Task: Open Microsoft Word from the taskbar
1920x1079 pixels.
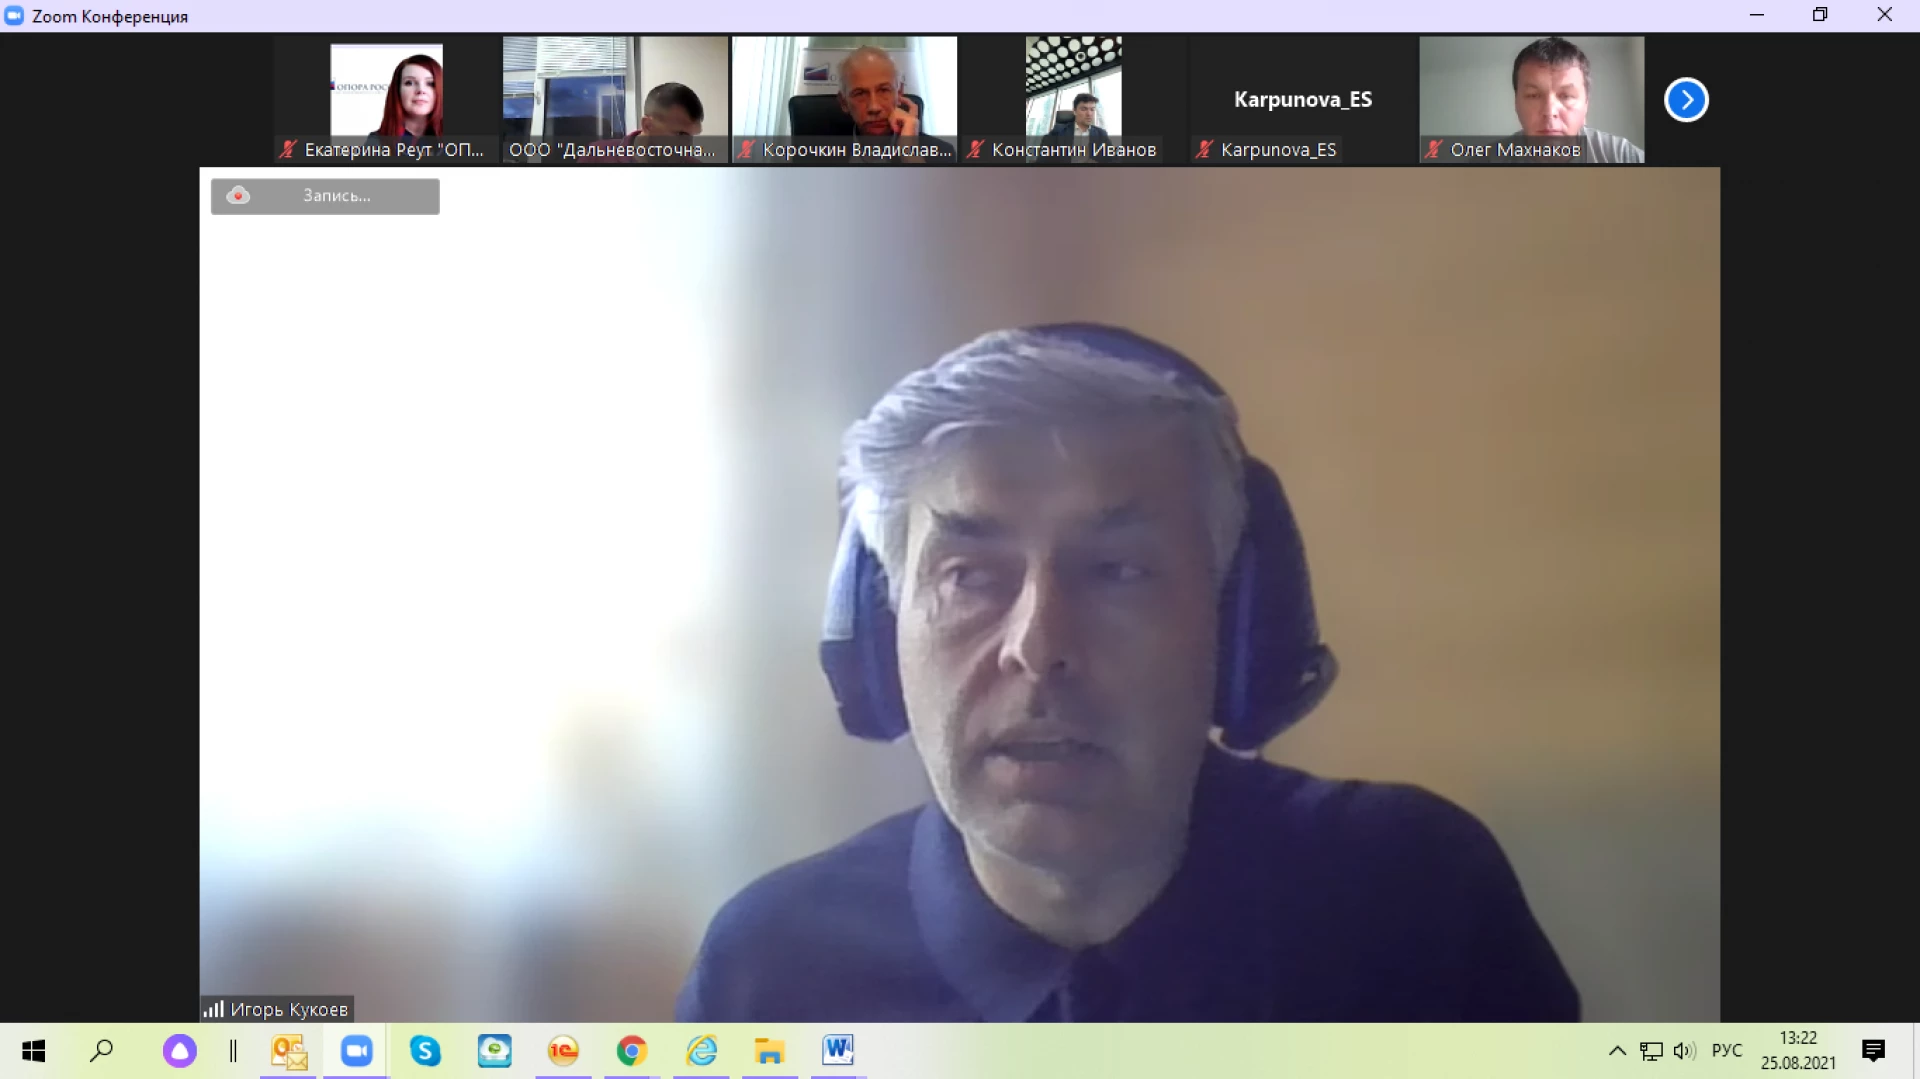Action: (x=838, y=1050)
